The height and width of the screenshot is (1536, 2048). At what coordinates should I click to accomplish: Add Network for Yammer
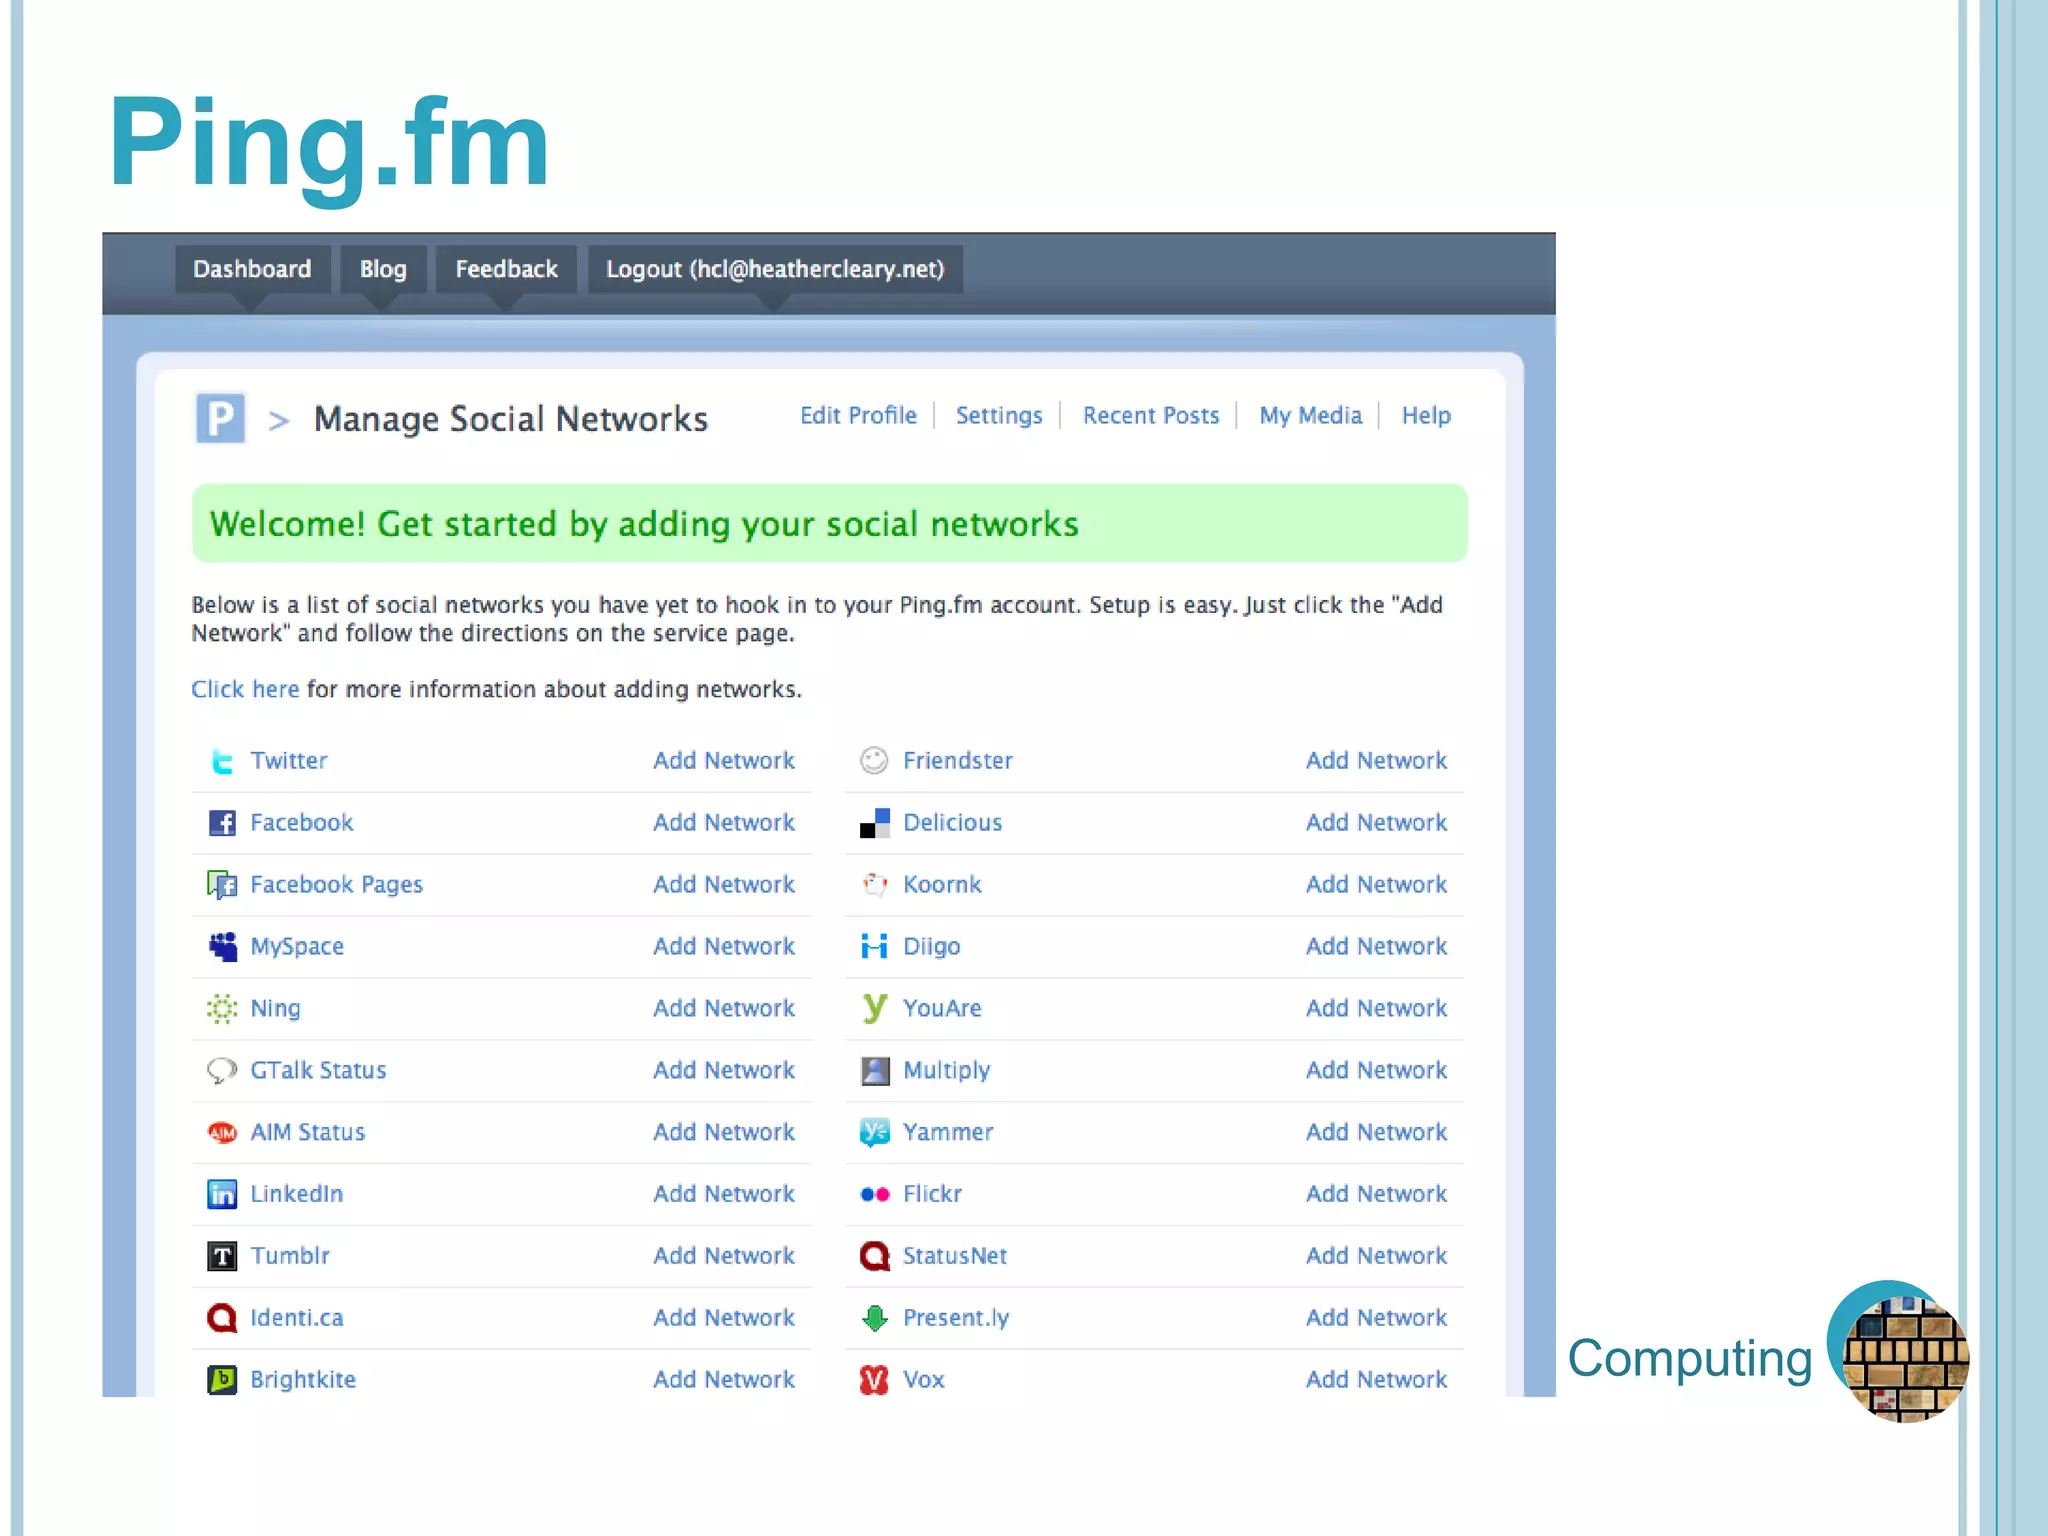click(1377, 1133)
